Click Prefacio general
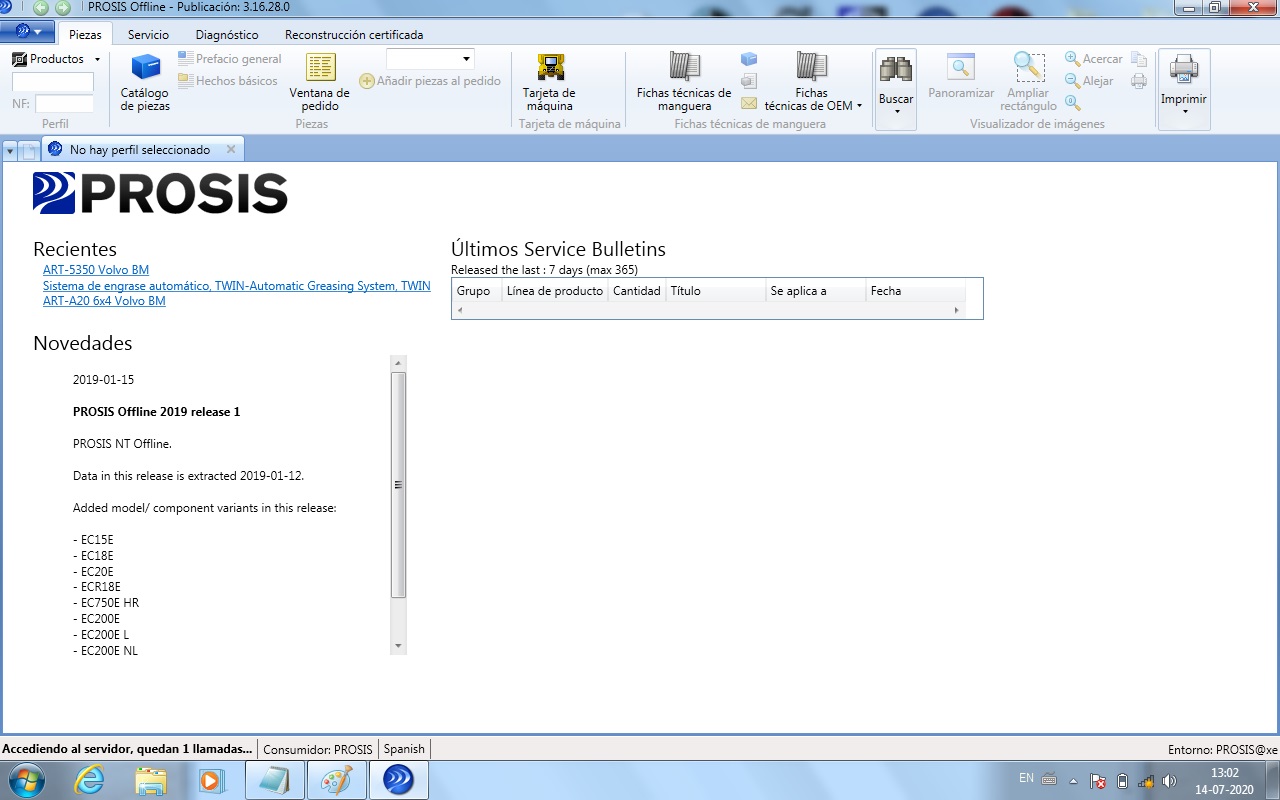The height and width of the screenshot is (800, 1280). click(230, 59)
